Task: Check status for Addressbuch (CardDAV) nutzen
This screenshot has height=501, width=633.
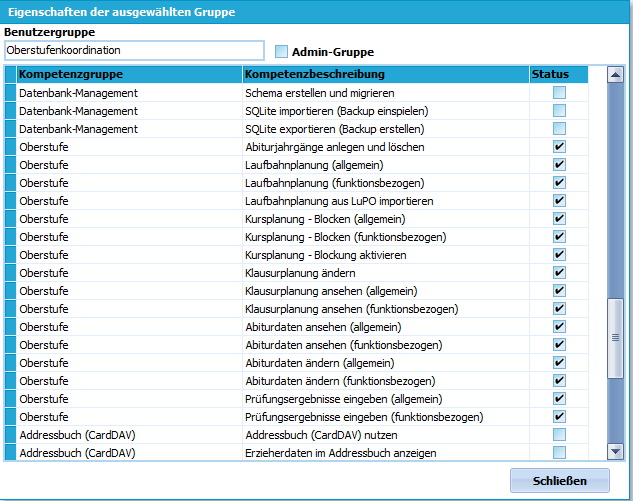Action: point(559,435)
